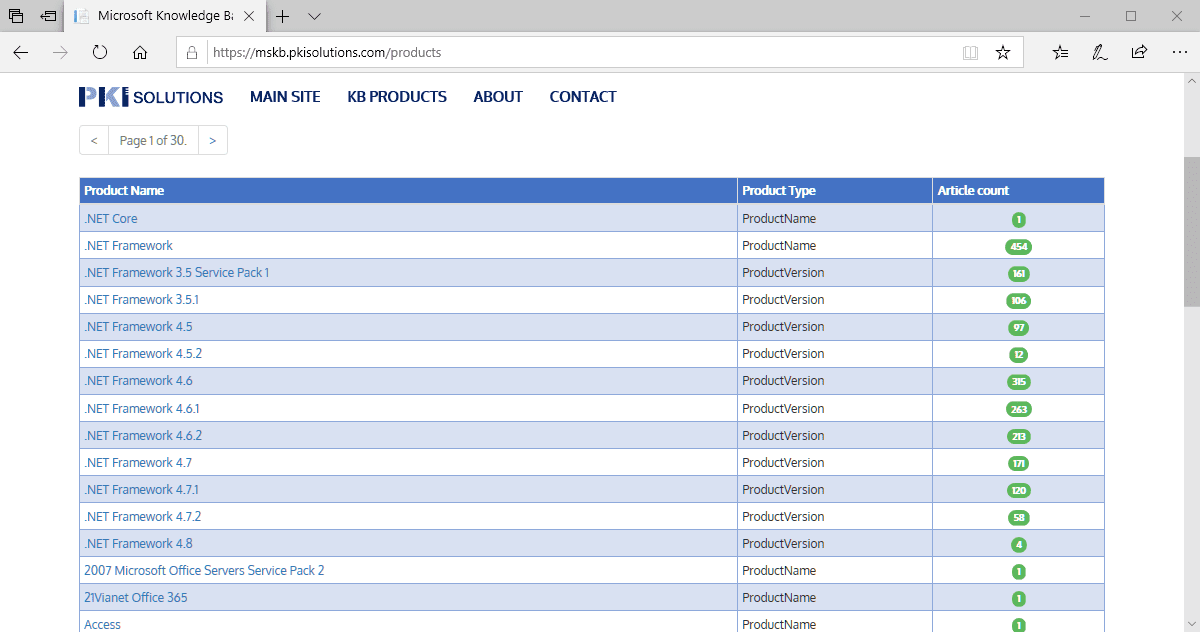Open .NET Framework 4.6 link
Screen dimensions: 1200x632
[138, 380]
